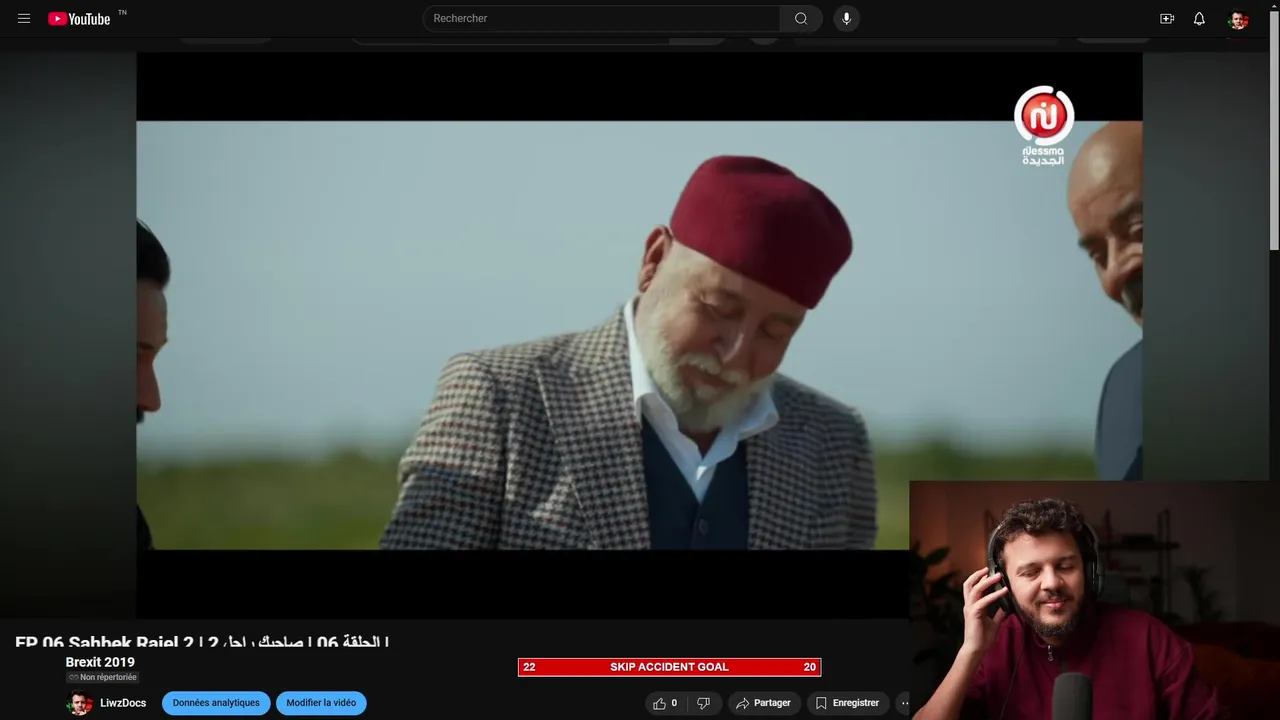Image resolution: width=1280 pixels, height=720 pixels.
Task: Click Modifier la vidéo button
Action: 321,703
